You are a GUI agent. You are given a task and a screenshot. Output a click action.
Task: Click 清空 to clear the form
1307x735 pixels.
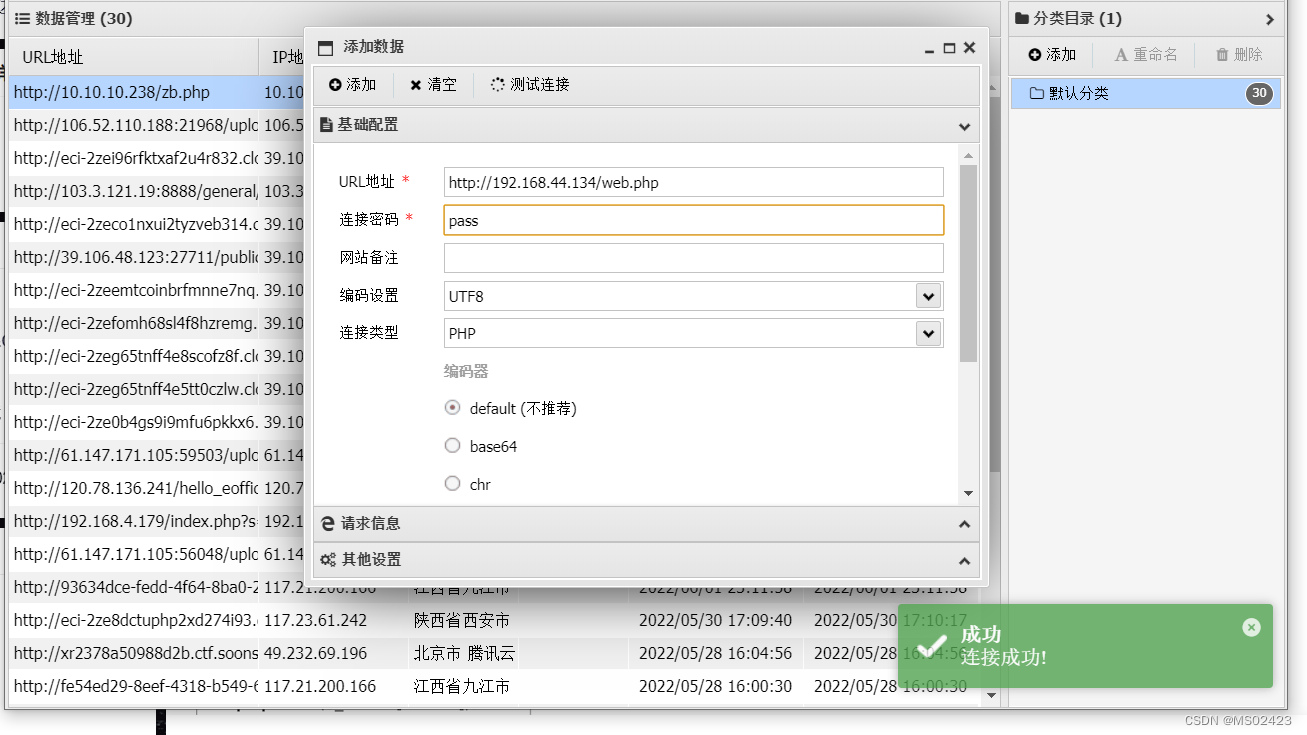433,85
